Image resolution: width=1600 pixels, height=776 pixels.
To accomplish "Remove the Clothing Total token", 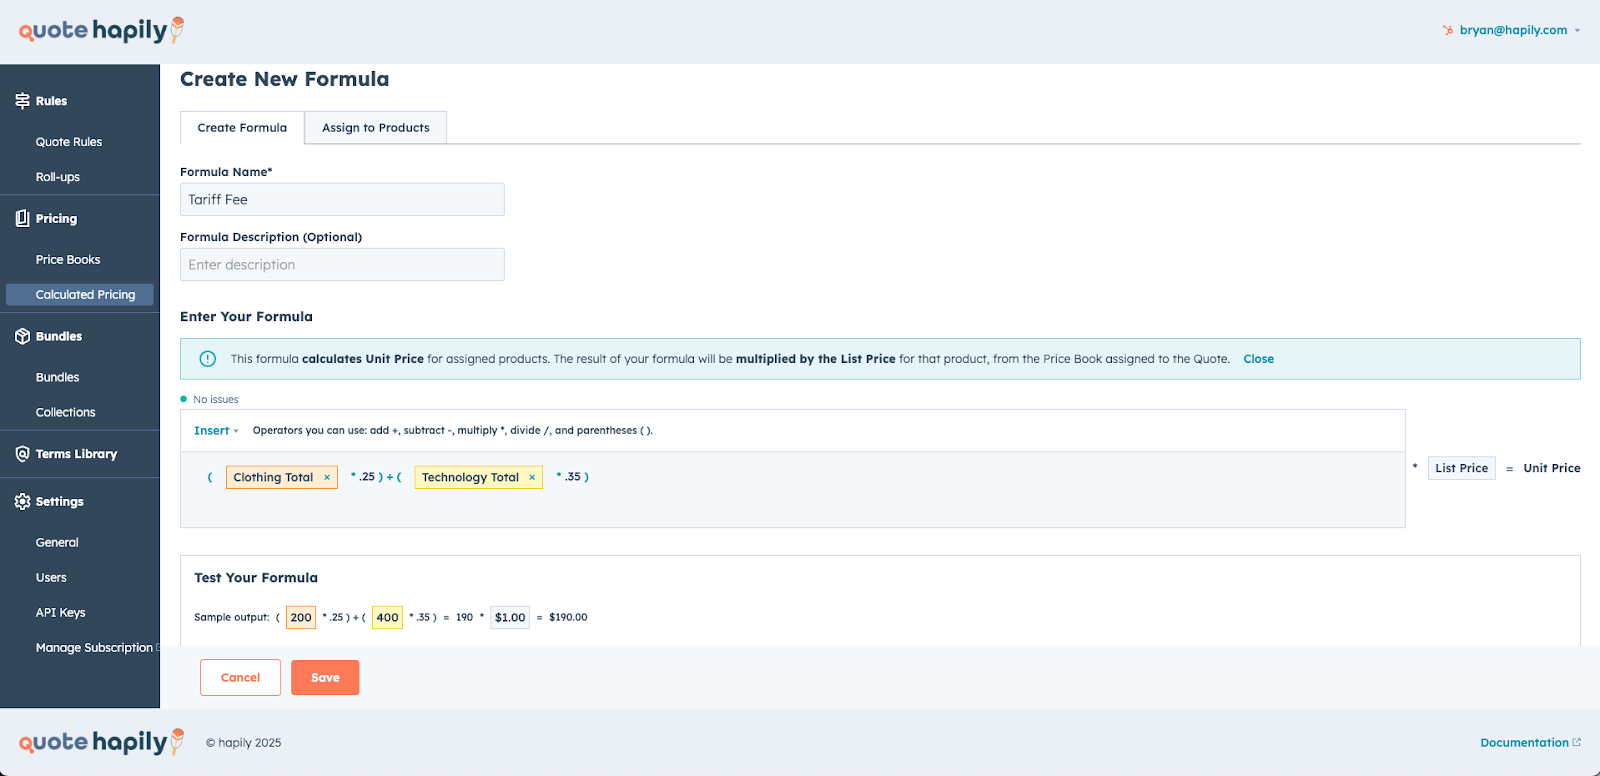I will (x=327, y=478).
